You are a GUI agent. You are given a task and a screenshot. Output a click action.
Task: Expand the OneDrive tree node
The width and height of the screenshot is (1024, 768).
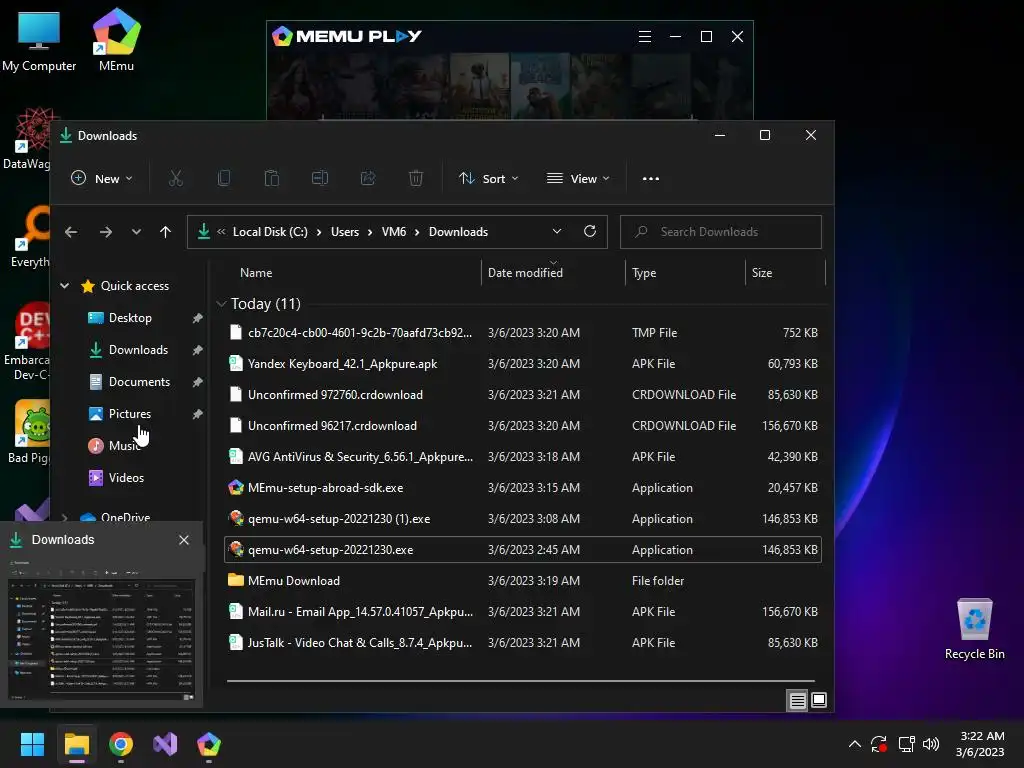(65, 517)
